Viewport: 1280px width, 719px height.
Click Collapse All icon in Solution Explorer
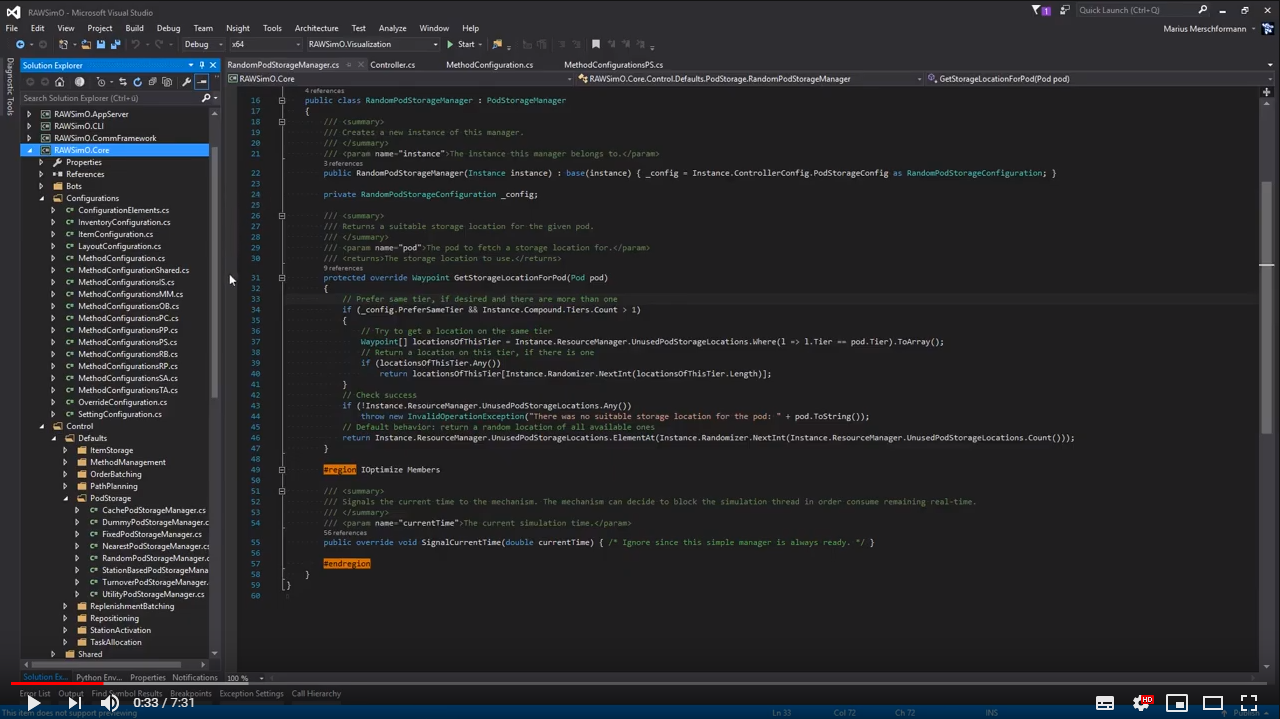(152, 82)
